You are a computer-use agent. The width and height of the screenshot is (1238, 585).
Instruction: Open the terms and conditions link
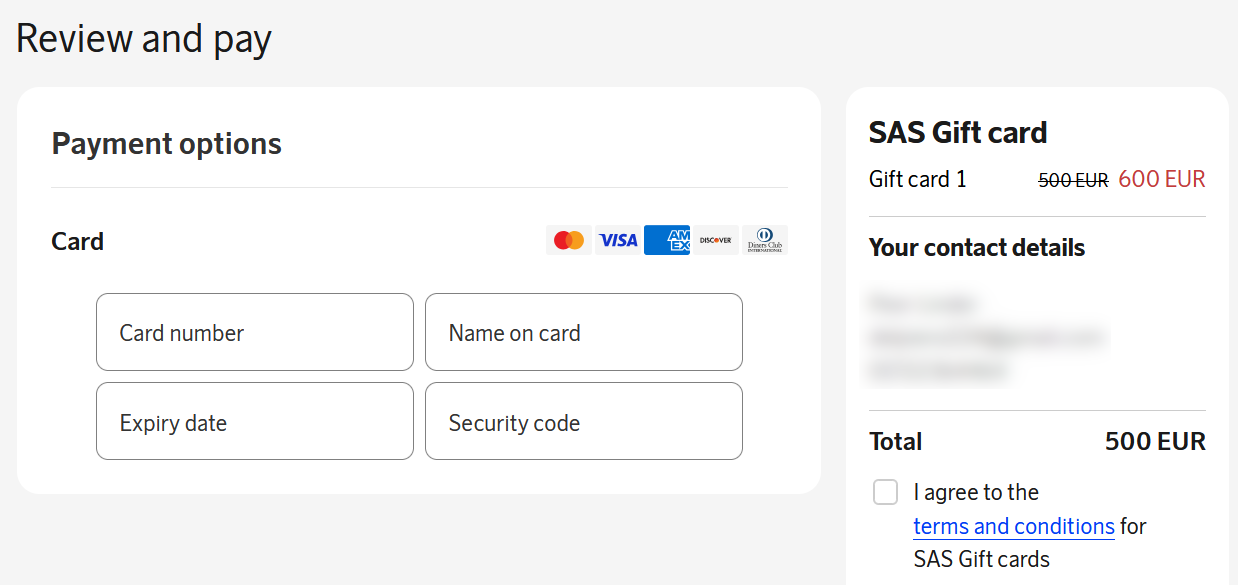point(1013,526)
